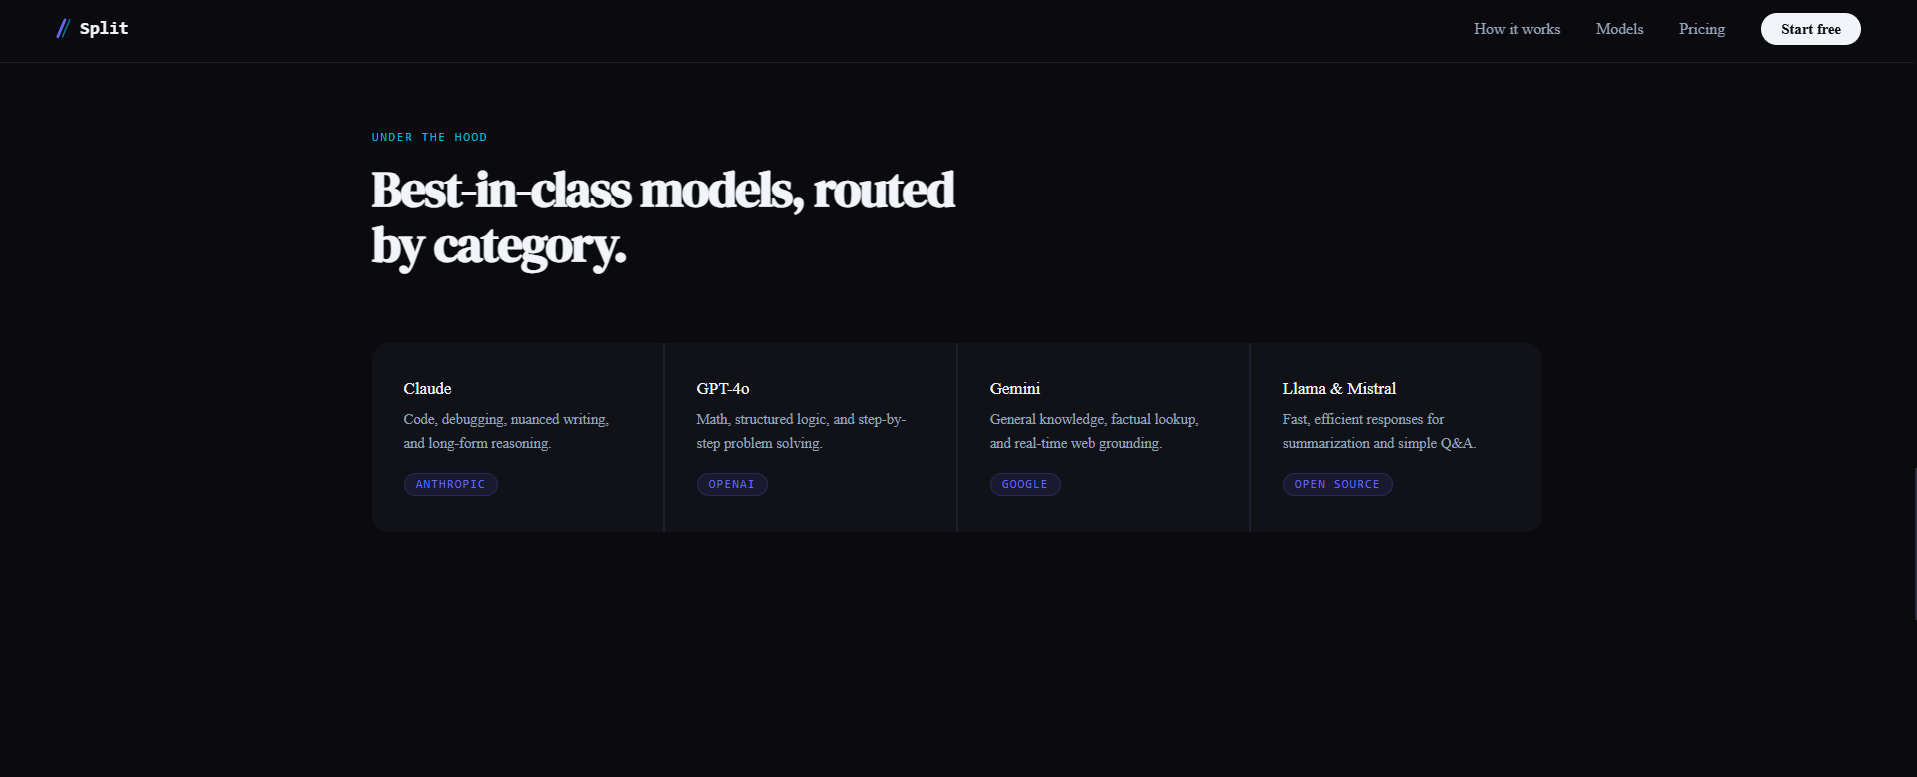Screen dimensions: 1917x777
Task: Click the OPENAI tag badge
Action: tap(732, 484)
